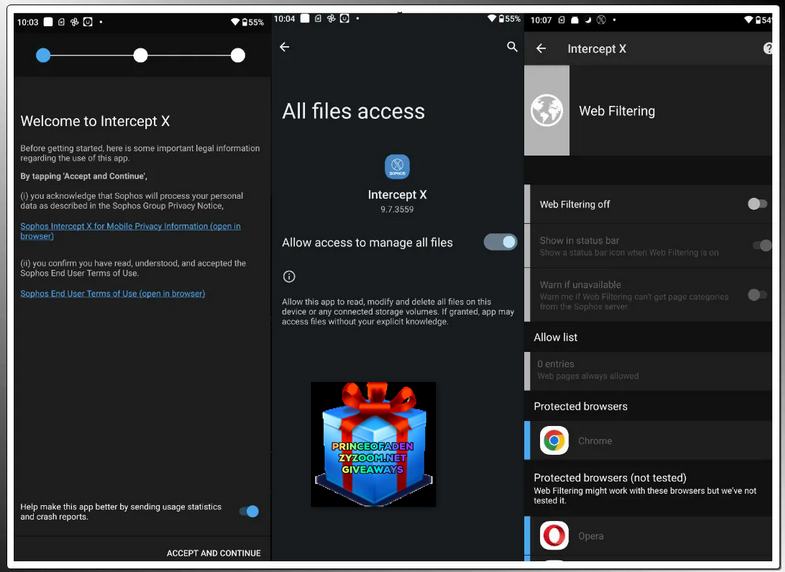Tap the 10:07 clock in right status bar

point(541,20)
